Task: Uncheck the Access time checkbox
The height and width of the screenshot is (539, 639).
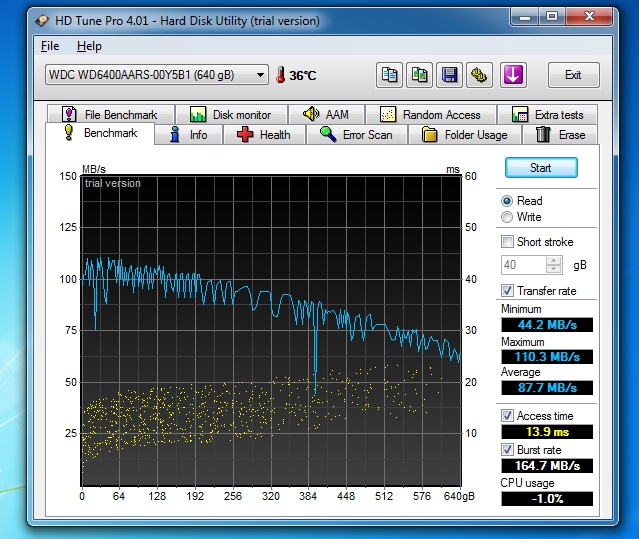Action: [x=507, y=416]
